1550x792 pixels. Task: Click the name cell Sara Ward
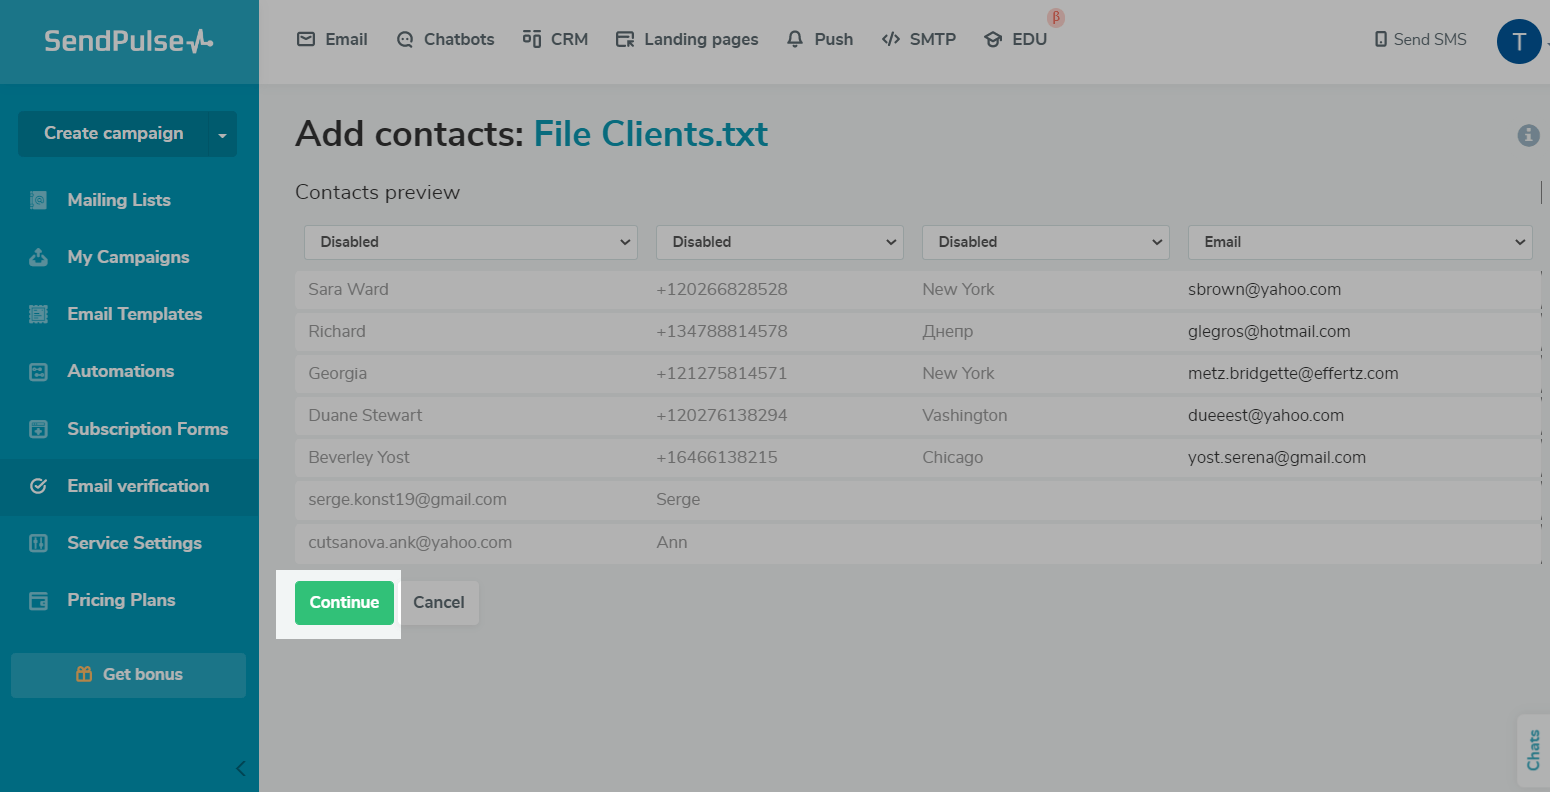[348, 290]
